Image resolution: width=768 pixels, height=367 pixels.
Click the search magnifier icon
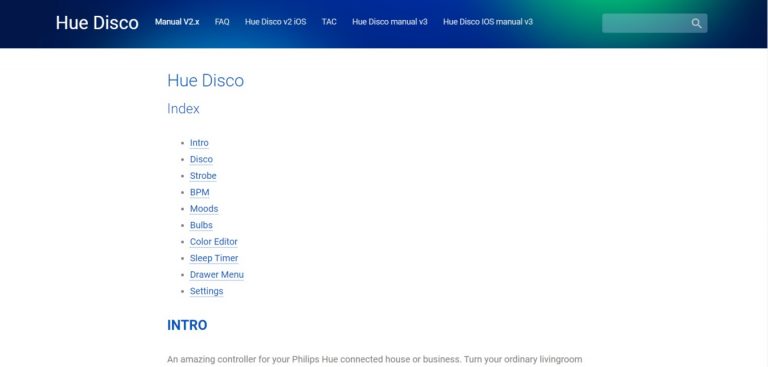pyautogui.click(x=696, y=23)
